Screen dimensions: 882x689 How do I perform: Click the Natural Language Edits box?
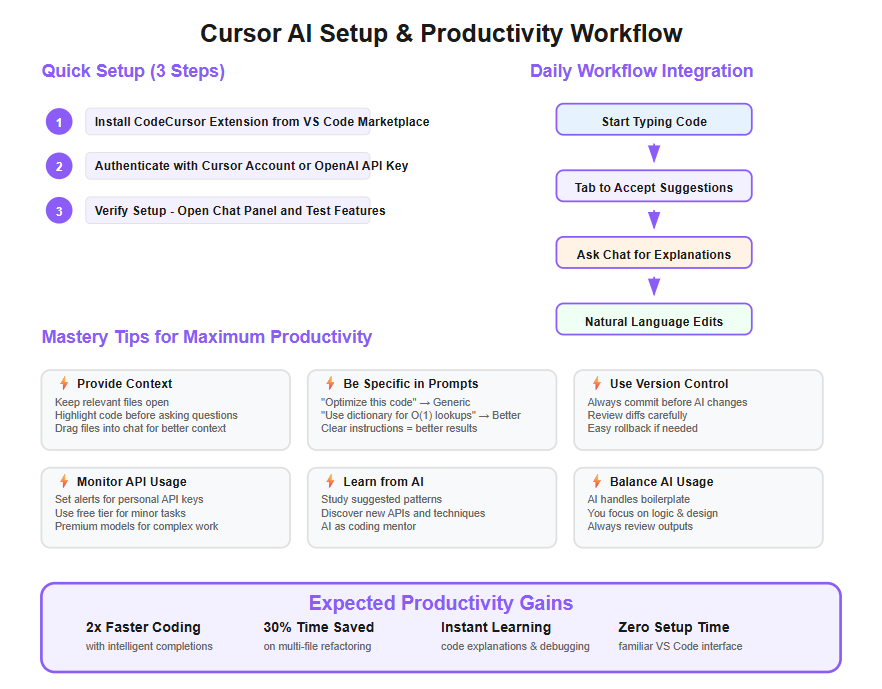[654, 319]
